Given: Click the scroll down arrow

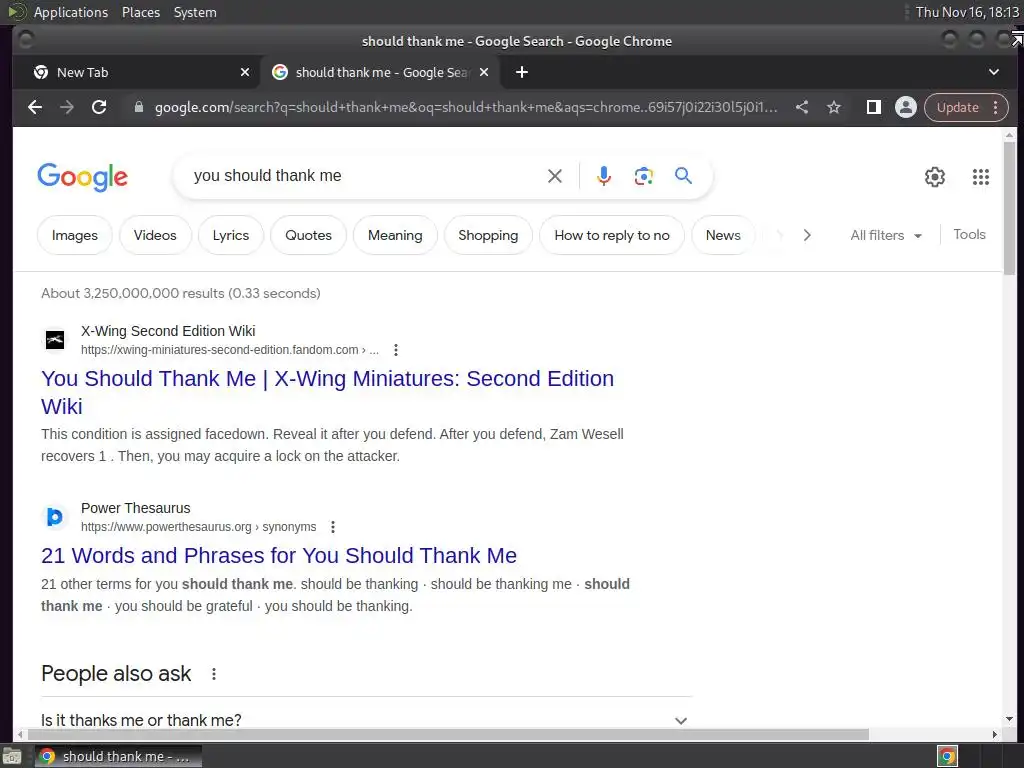Looking at the screenshot, I should (1010, 719).
